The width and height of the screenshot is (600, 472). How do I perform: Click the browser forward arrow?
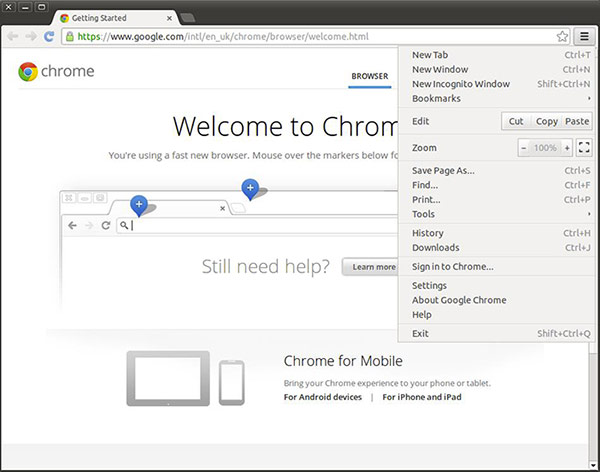[x=31, y=36]
